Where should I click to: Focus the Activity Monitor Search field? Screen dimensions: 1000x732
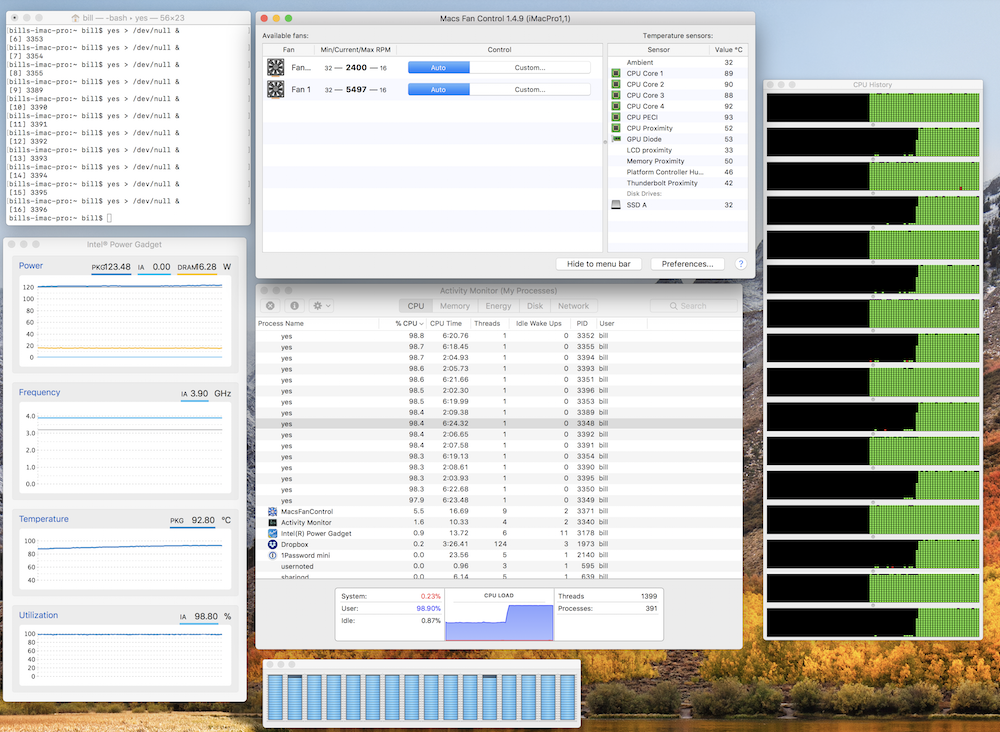pos(693,306)
